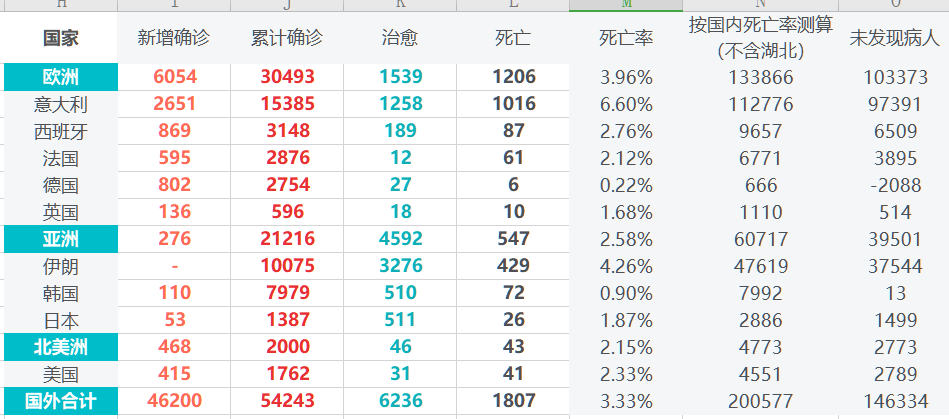This screenshot has width=949, height=419.
Task: Select Europe new cases value 6054
Action: (x=174, y=77)
